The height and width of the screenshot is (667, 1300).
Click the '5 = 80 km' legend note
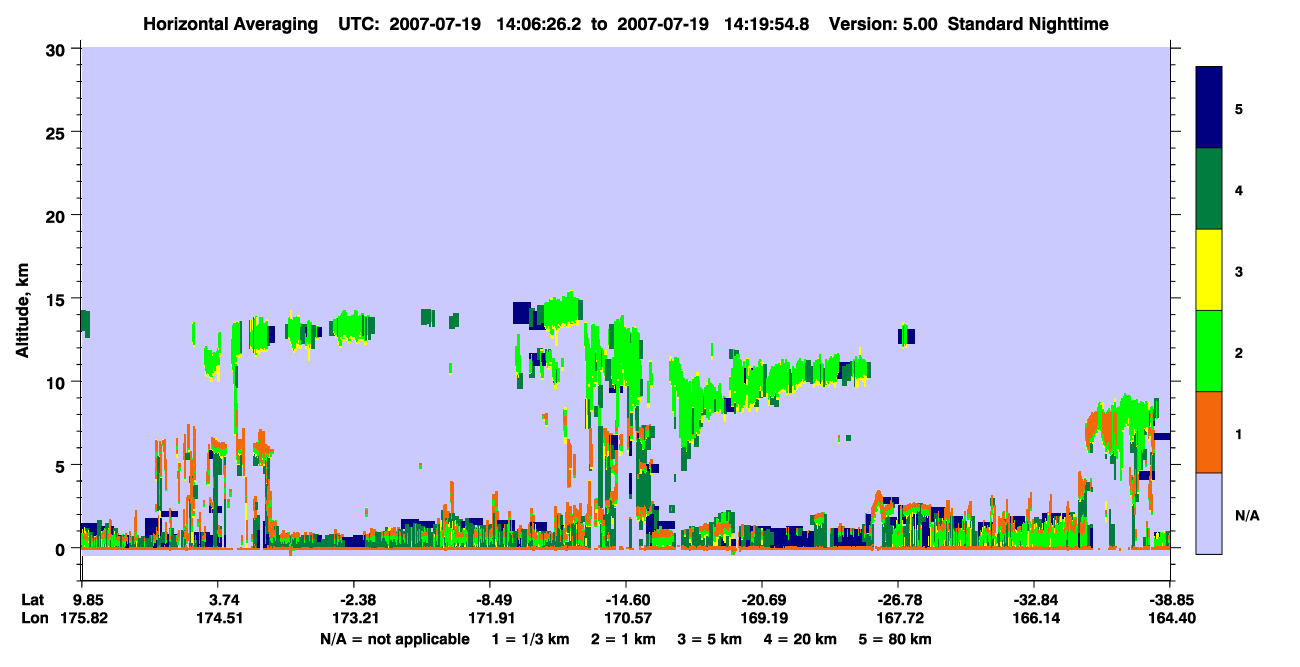(x=896, y=639)
